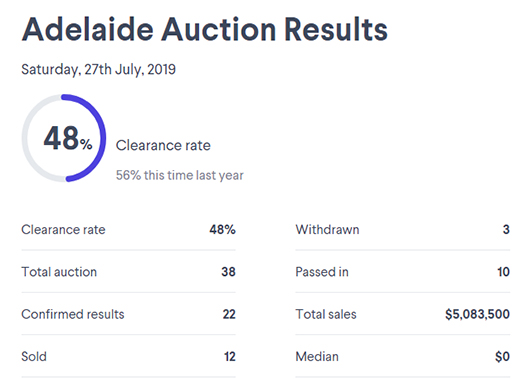
Task: Click the Total sales amount $5,083,500
Action: pos(477,314)
